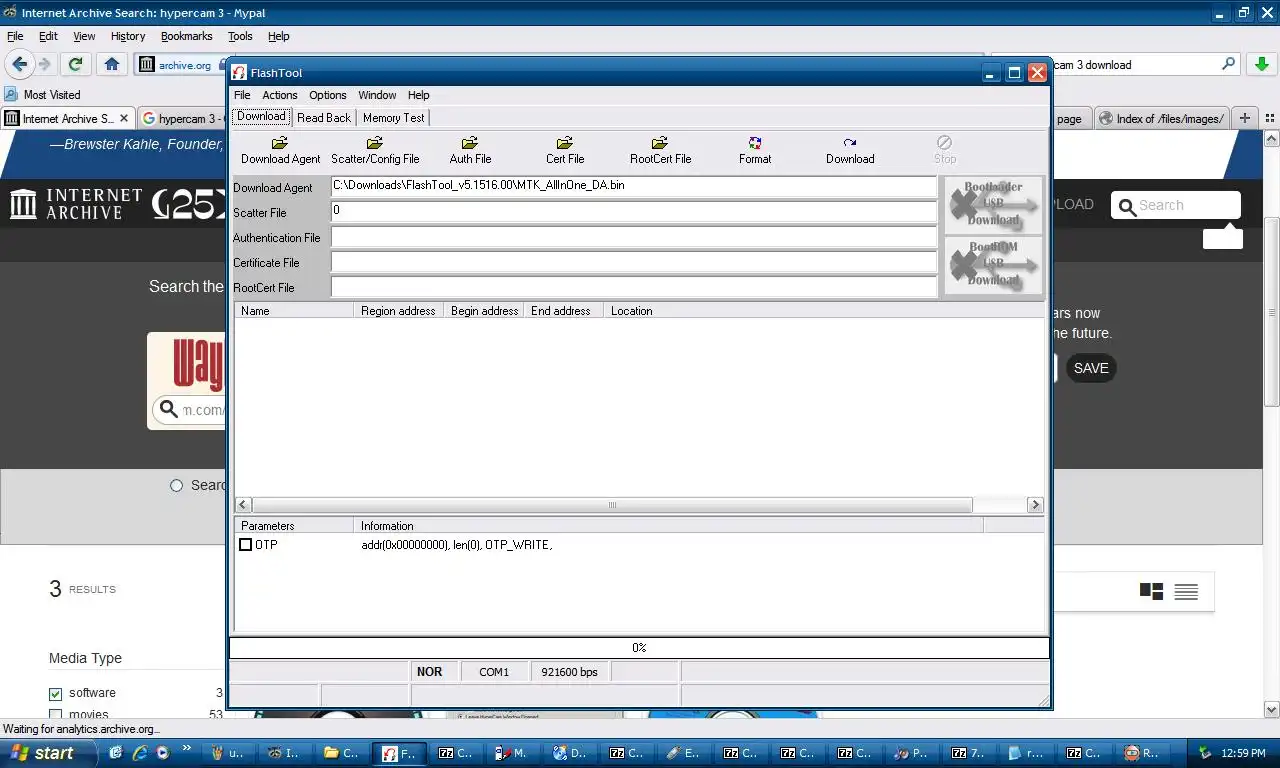Viewport: 1280px width, 768px height.
Task: Open FlashTool Help menu
Action: coord(419,95)
